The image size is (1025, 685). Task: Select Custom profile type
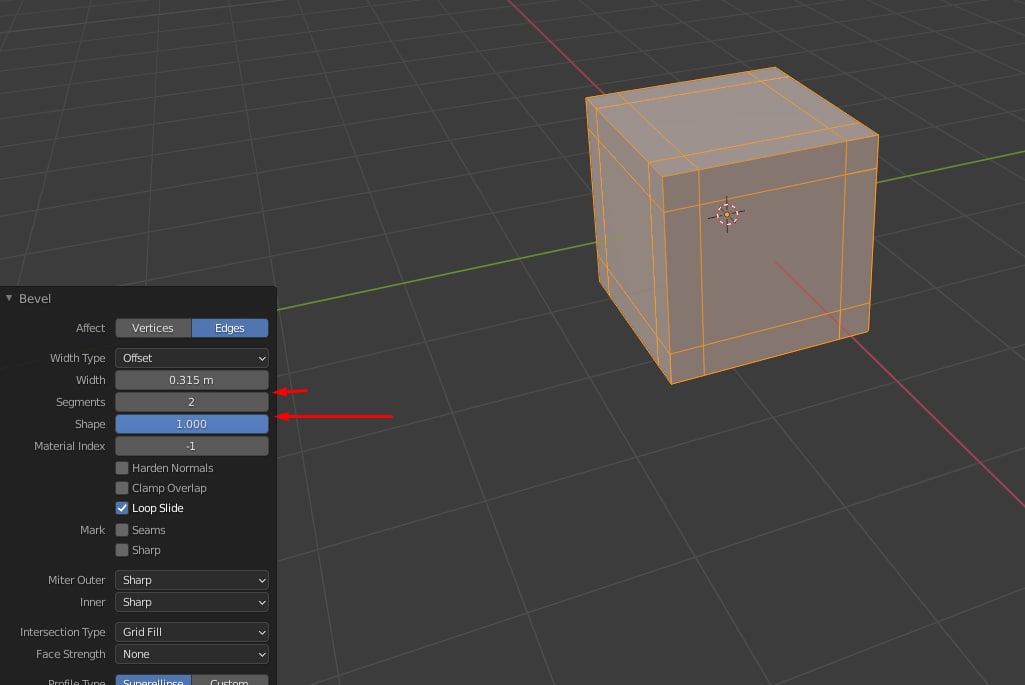point(229,680)
